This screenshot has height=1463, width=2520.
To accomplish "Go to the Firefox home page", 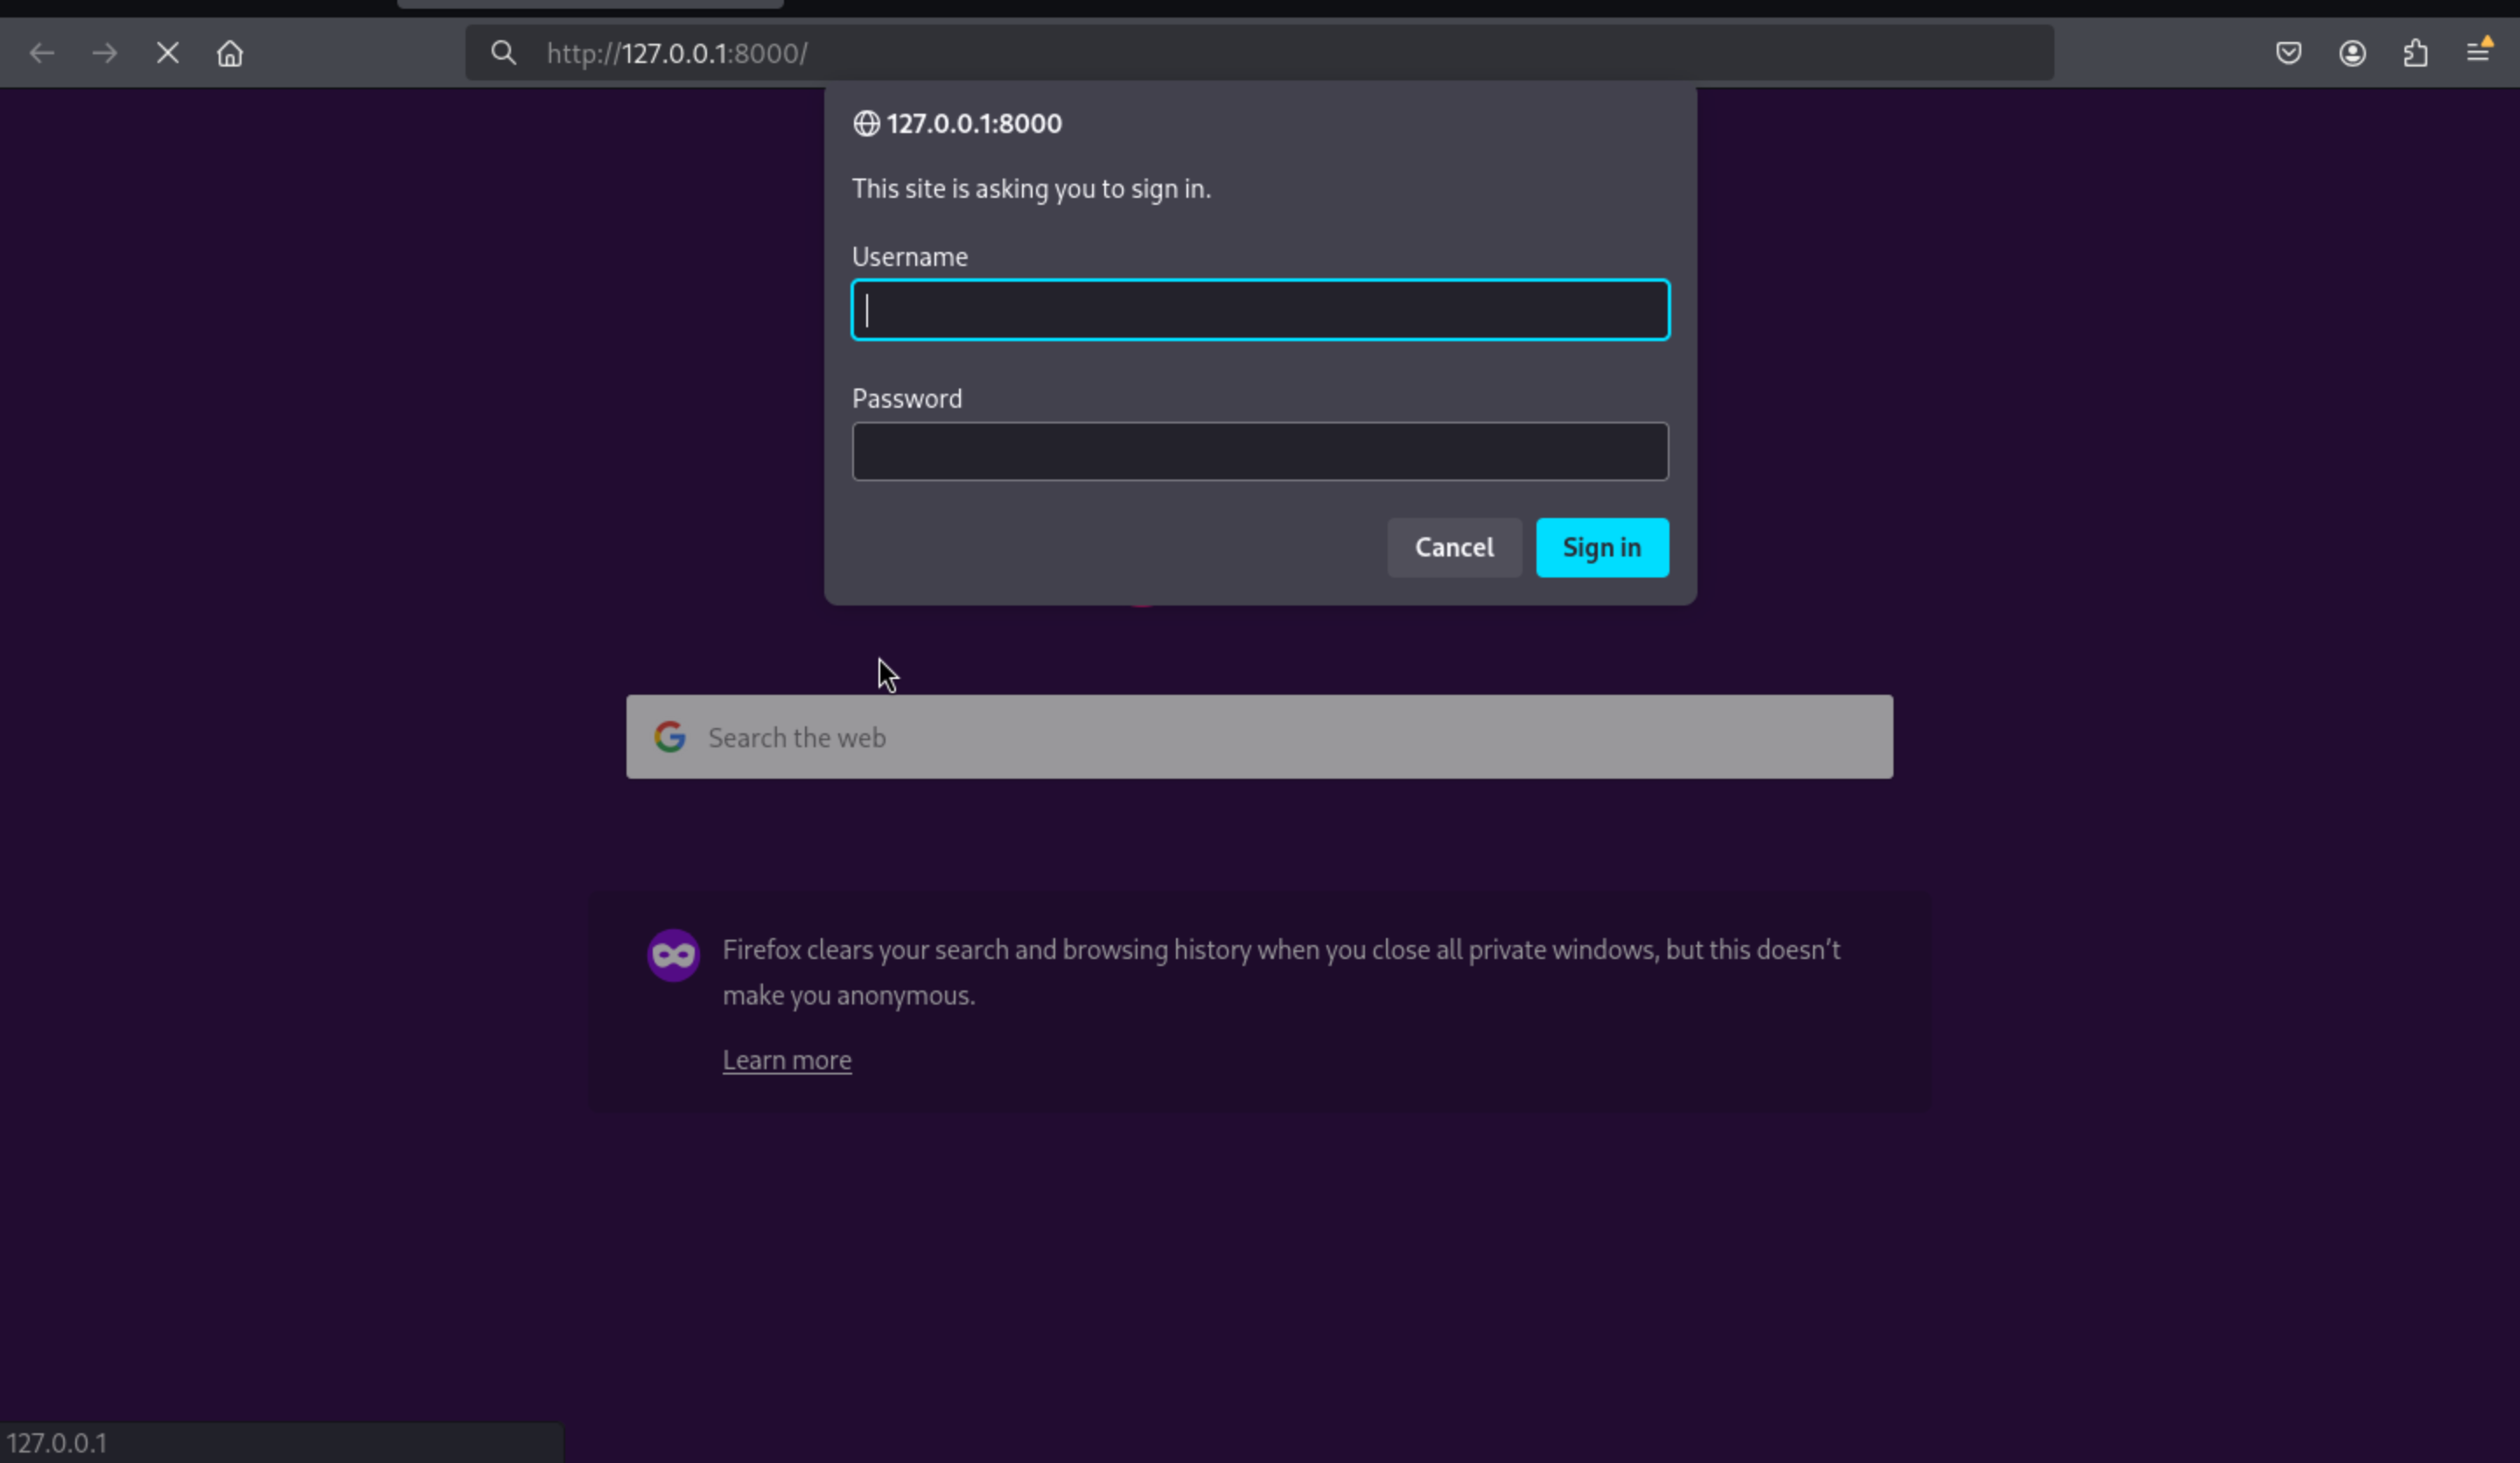I will (230, 53).
